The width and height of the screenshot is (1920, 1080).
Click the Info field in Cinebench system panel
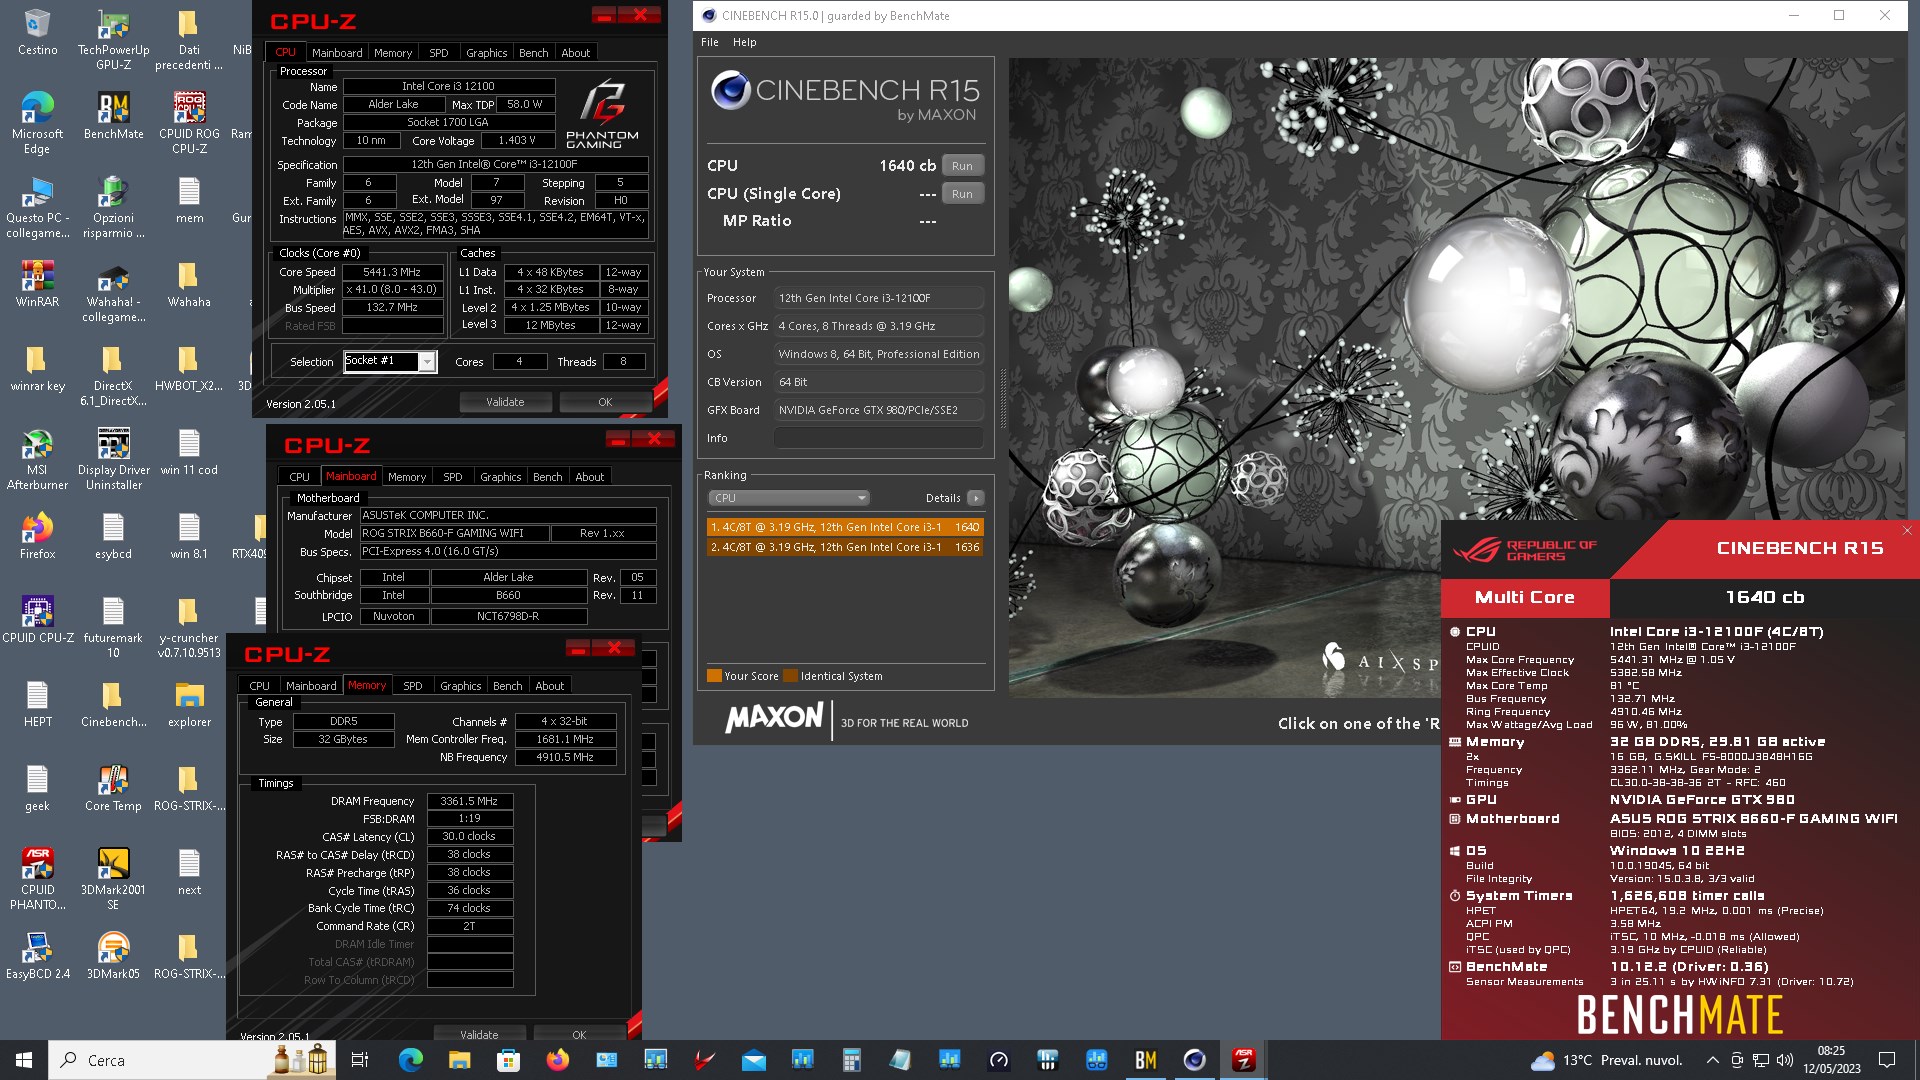879,438
